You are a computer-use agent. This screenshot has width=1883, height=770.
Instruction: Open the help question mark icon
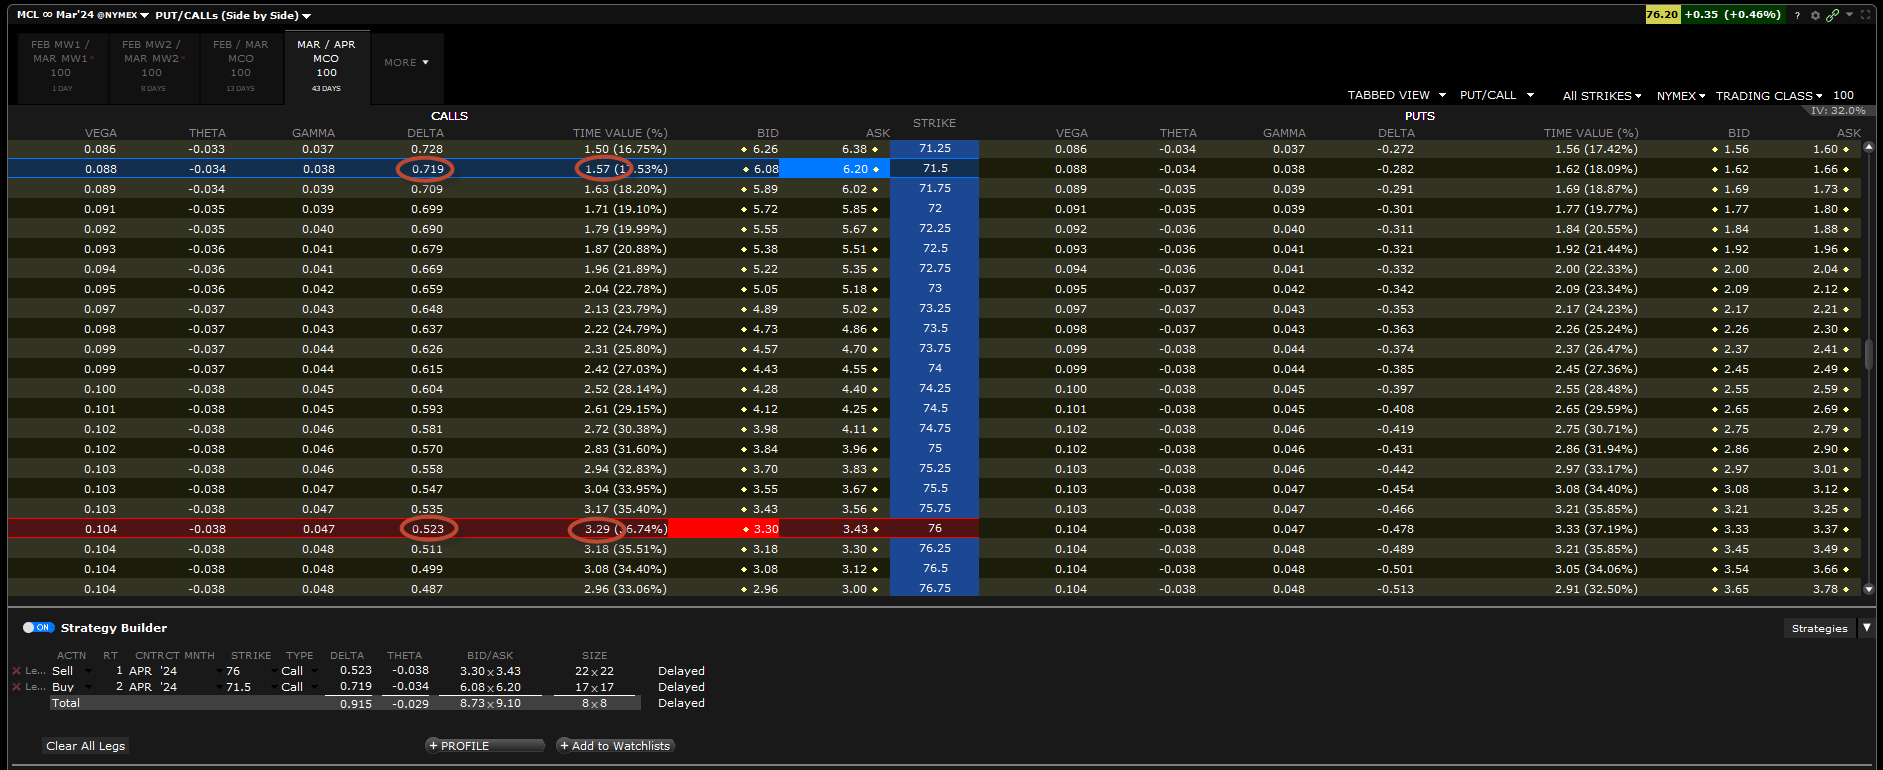coord(1797,15)
